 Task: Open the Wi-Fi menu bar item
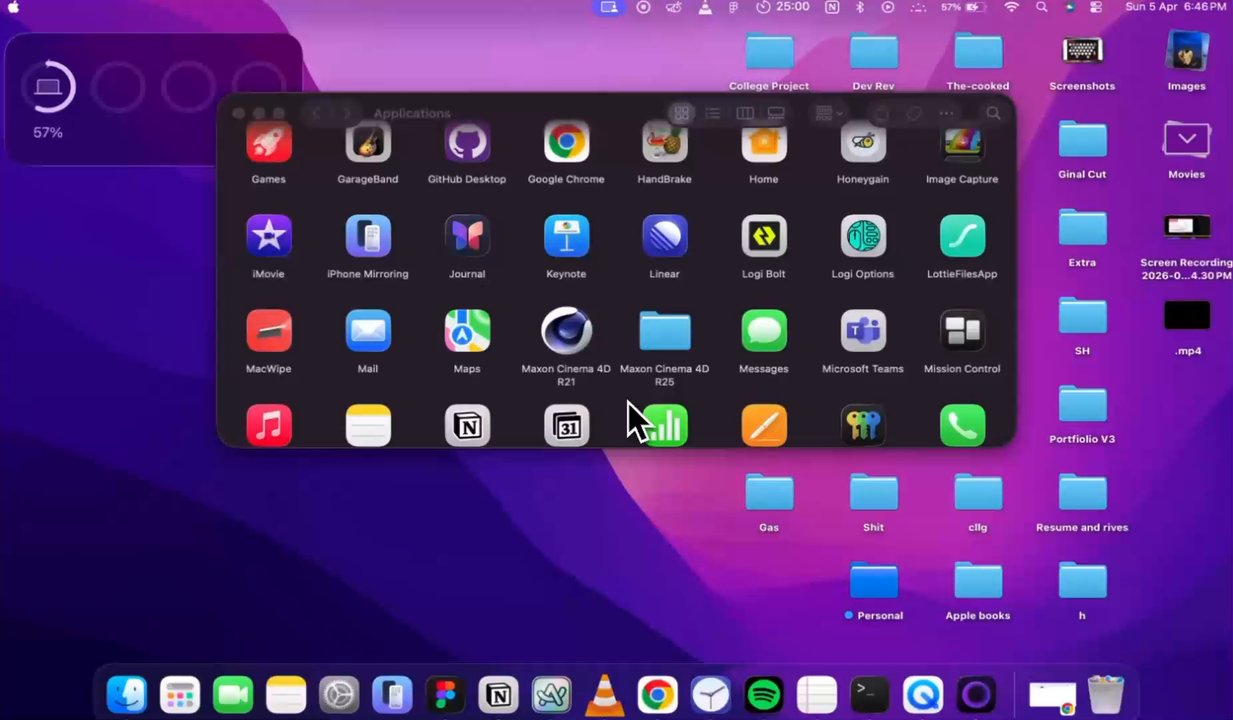tap(1012, 7)
